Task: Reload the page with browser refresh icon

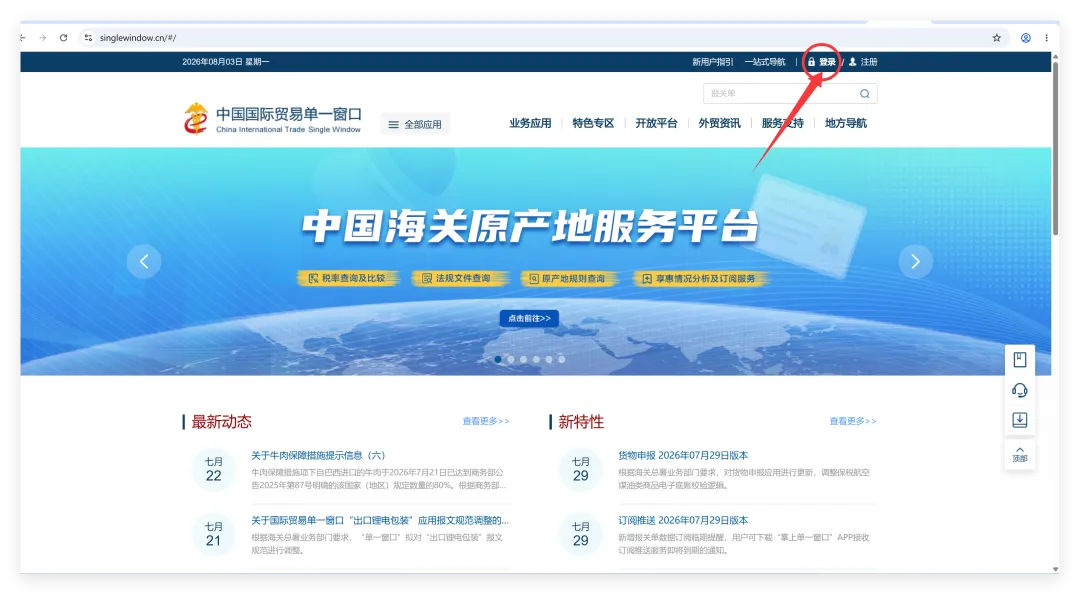Action: click(x=63, y=38)
